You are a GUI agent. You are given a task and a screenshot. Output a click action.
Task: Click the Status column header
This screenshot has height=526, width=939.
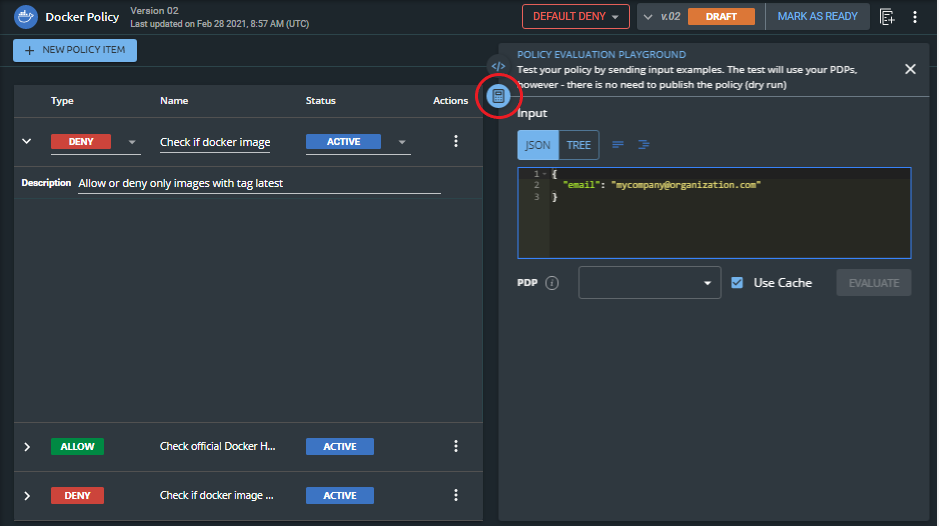[x=320, y=101]
